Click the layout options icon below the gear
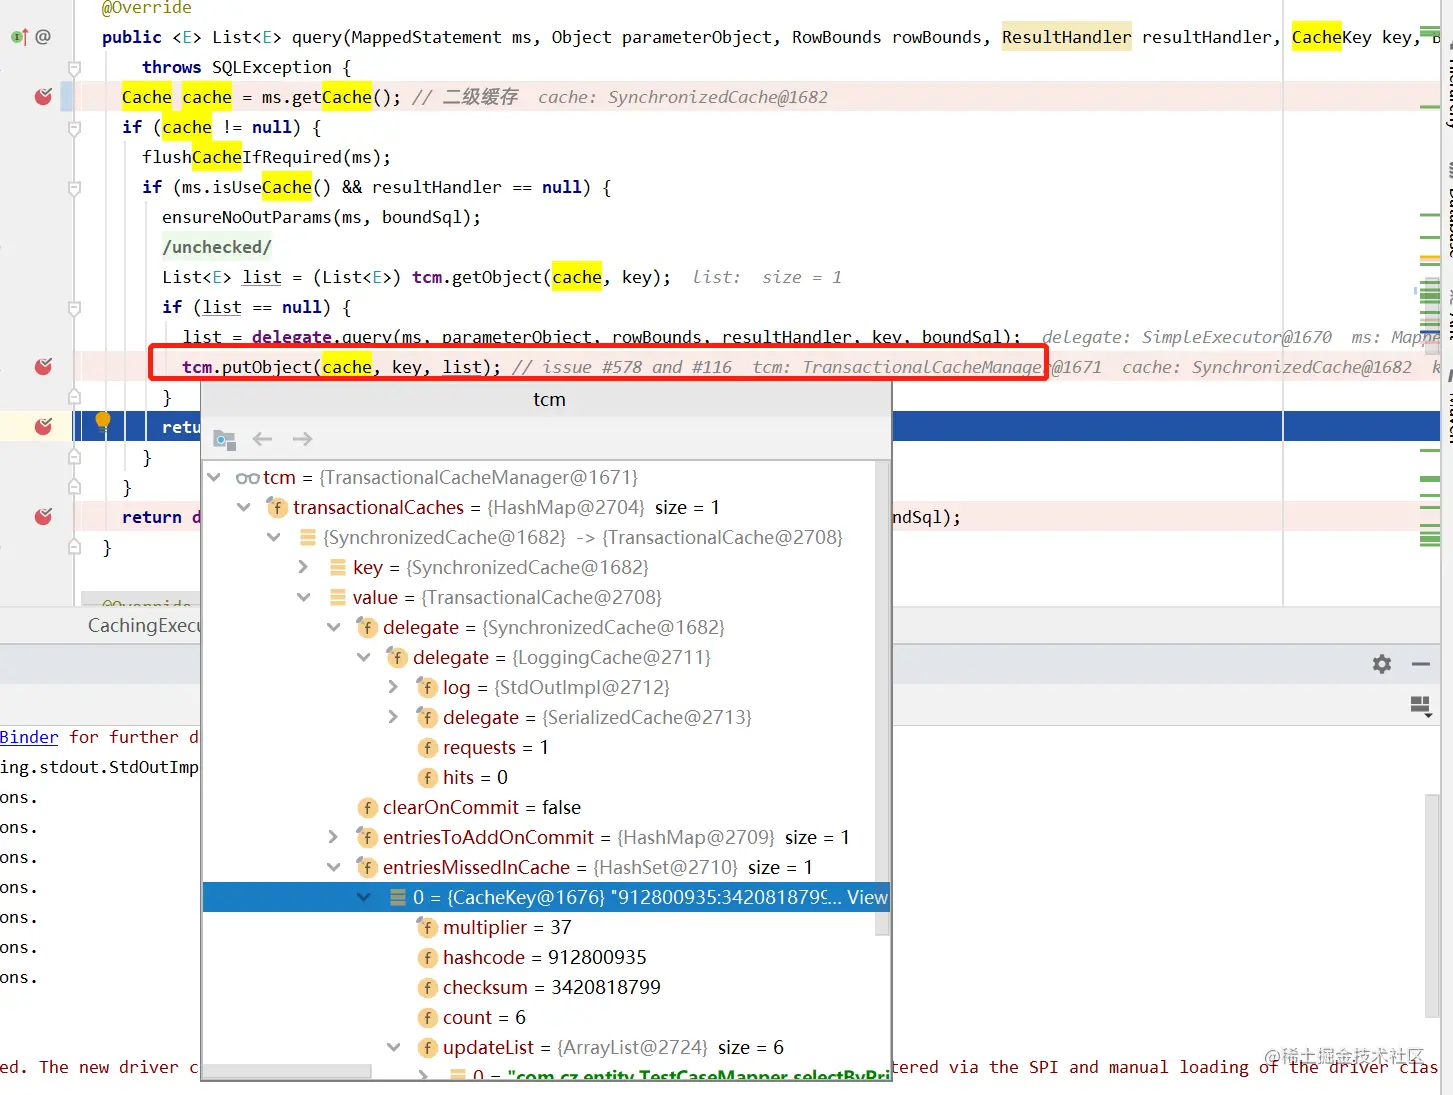The width and height of the screenshot is (1453, 1095). coord(1421,707)
